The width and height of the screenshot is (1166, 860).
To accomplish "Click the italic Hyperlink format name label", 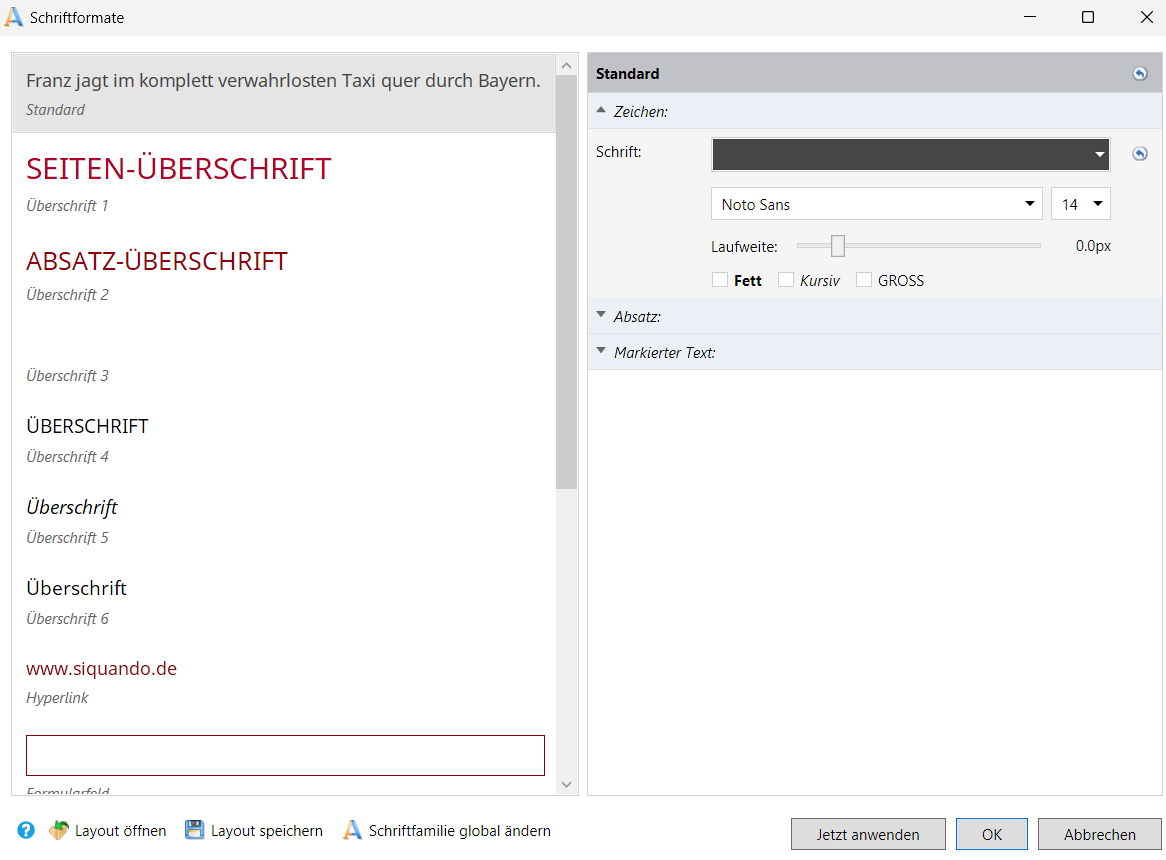I will pos(57,698).
